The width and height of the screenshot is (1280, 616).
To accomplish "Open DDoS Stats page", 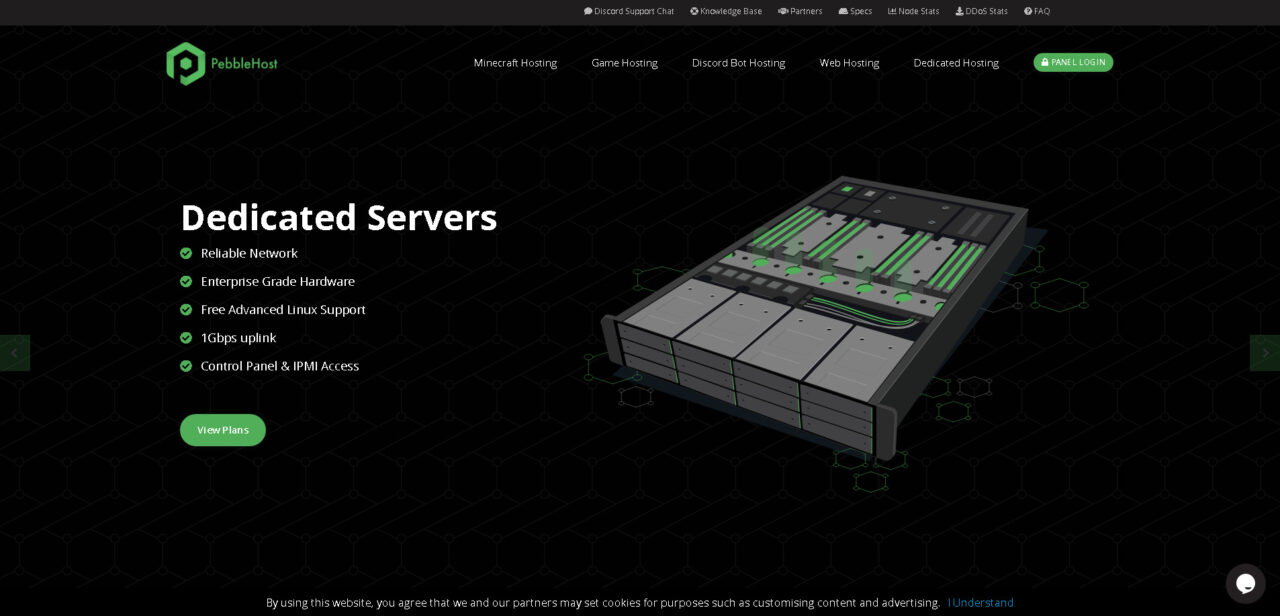I will point(981,11).
